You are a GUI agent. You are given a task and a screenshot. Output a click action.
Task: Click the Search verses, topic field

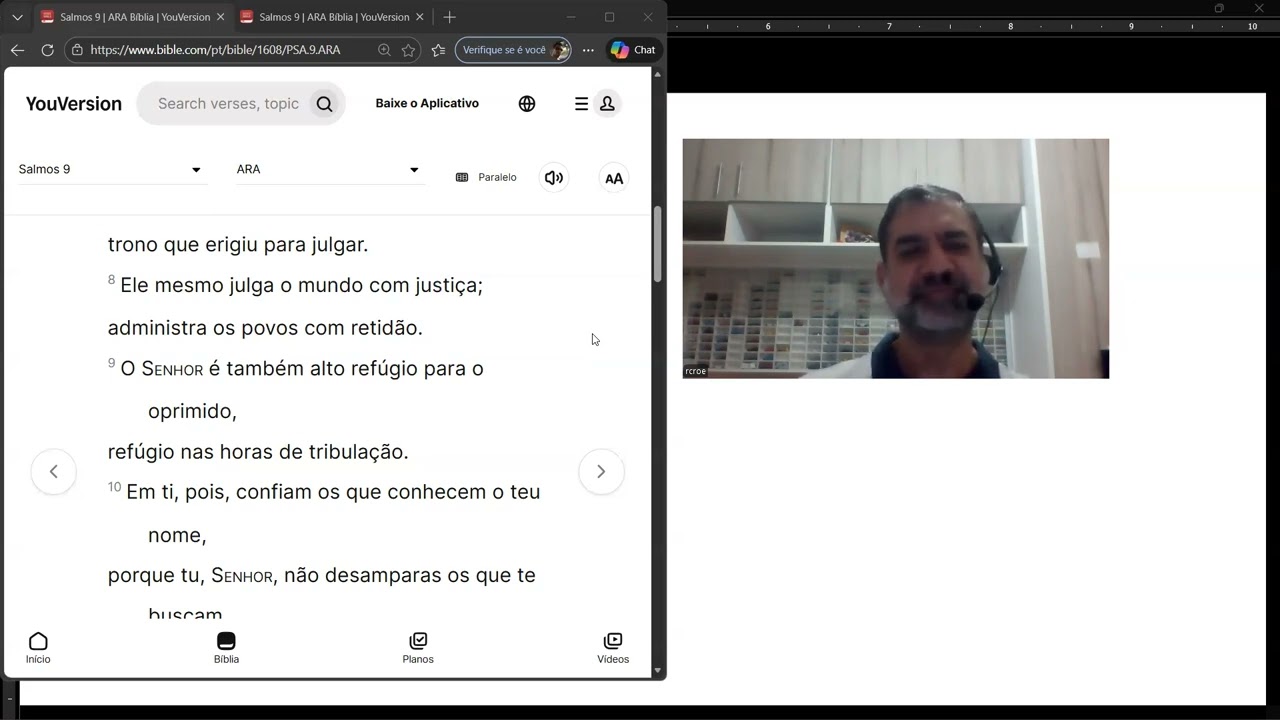229,104
